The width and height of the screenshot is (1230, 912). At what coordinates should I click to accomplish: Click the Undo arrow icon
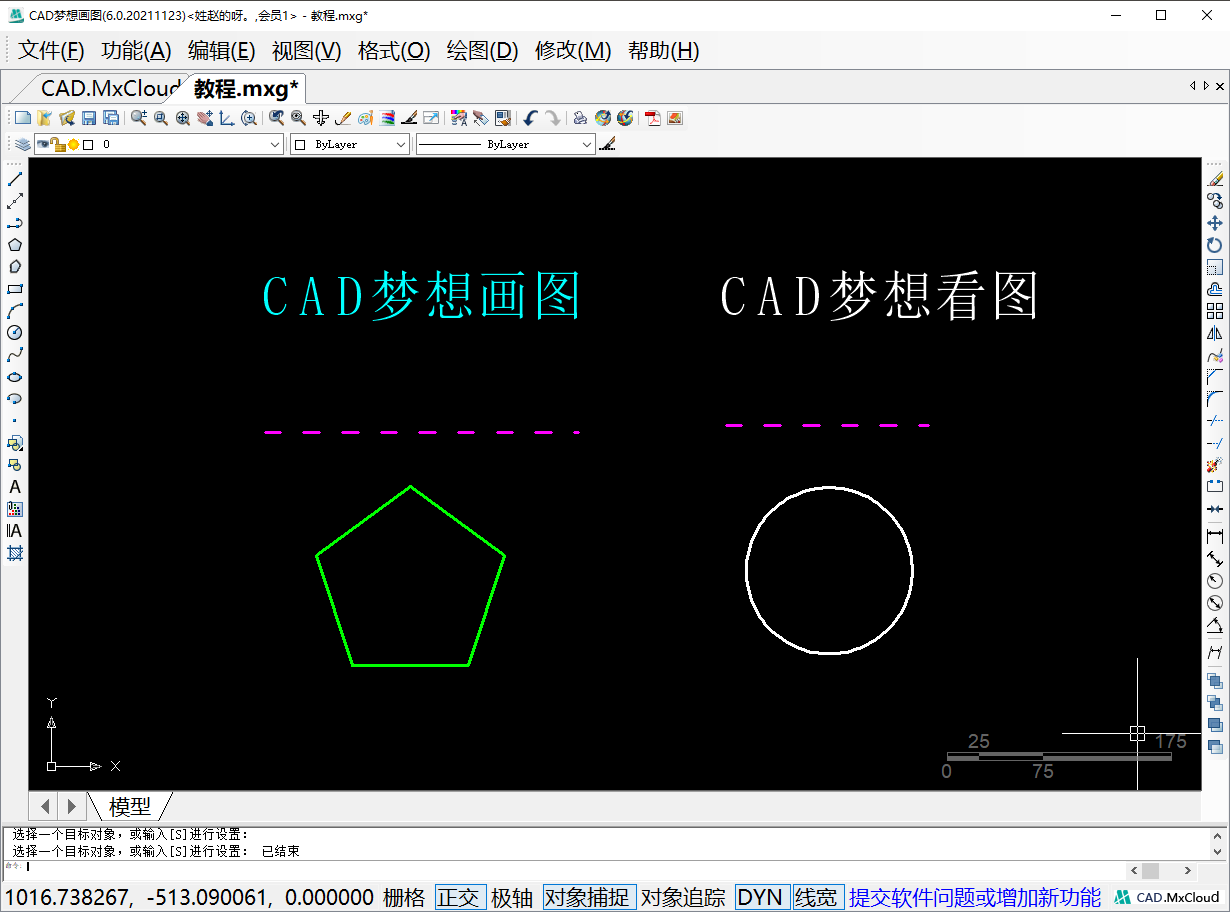click(530, 118)
